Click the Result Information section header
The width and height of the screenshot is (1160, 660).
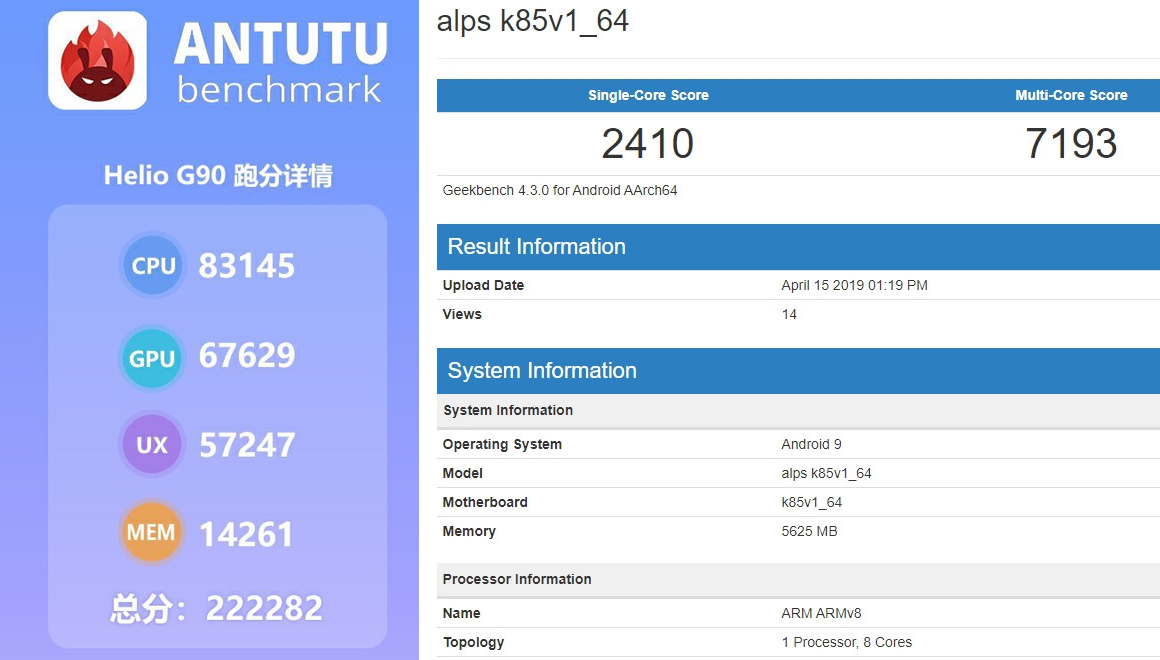tap(798, 246)
